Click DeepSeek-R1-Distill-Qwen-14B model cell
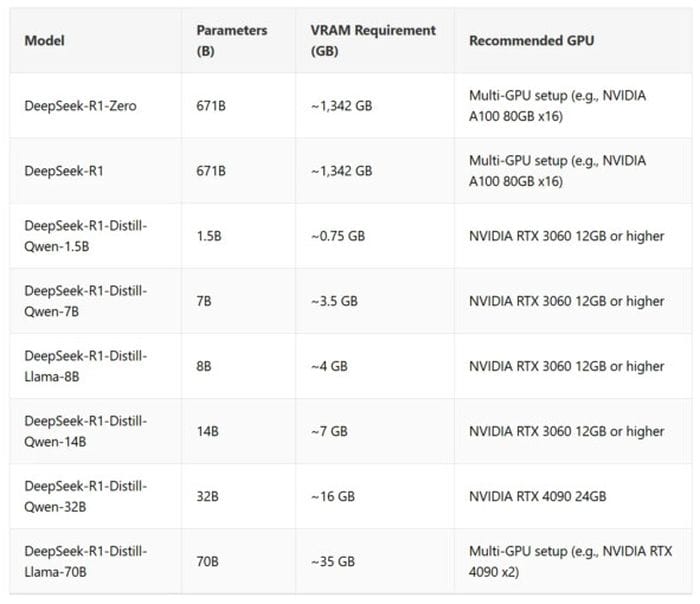This screenshot has width=700, height=604. (86, 431)
